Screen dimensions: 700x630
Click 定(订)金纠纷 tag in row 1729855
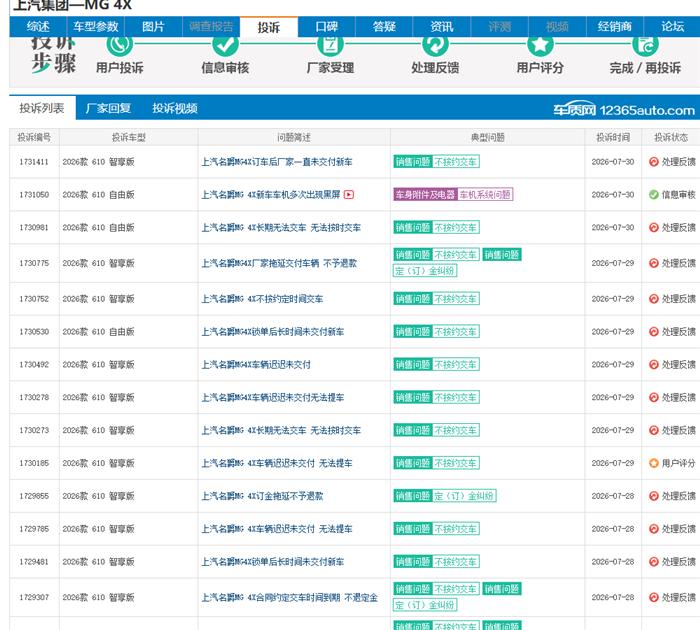click(464, 496)
